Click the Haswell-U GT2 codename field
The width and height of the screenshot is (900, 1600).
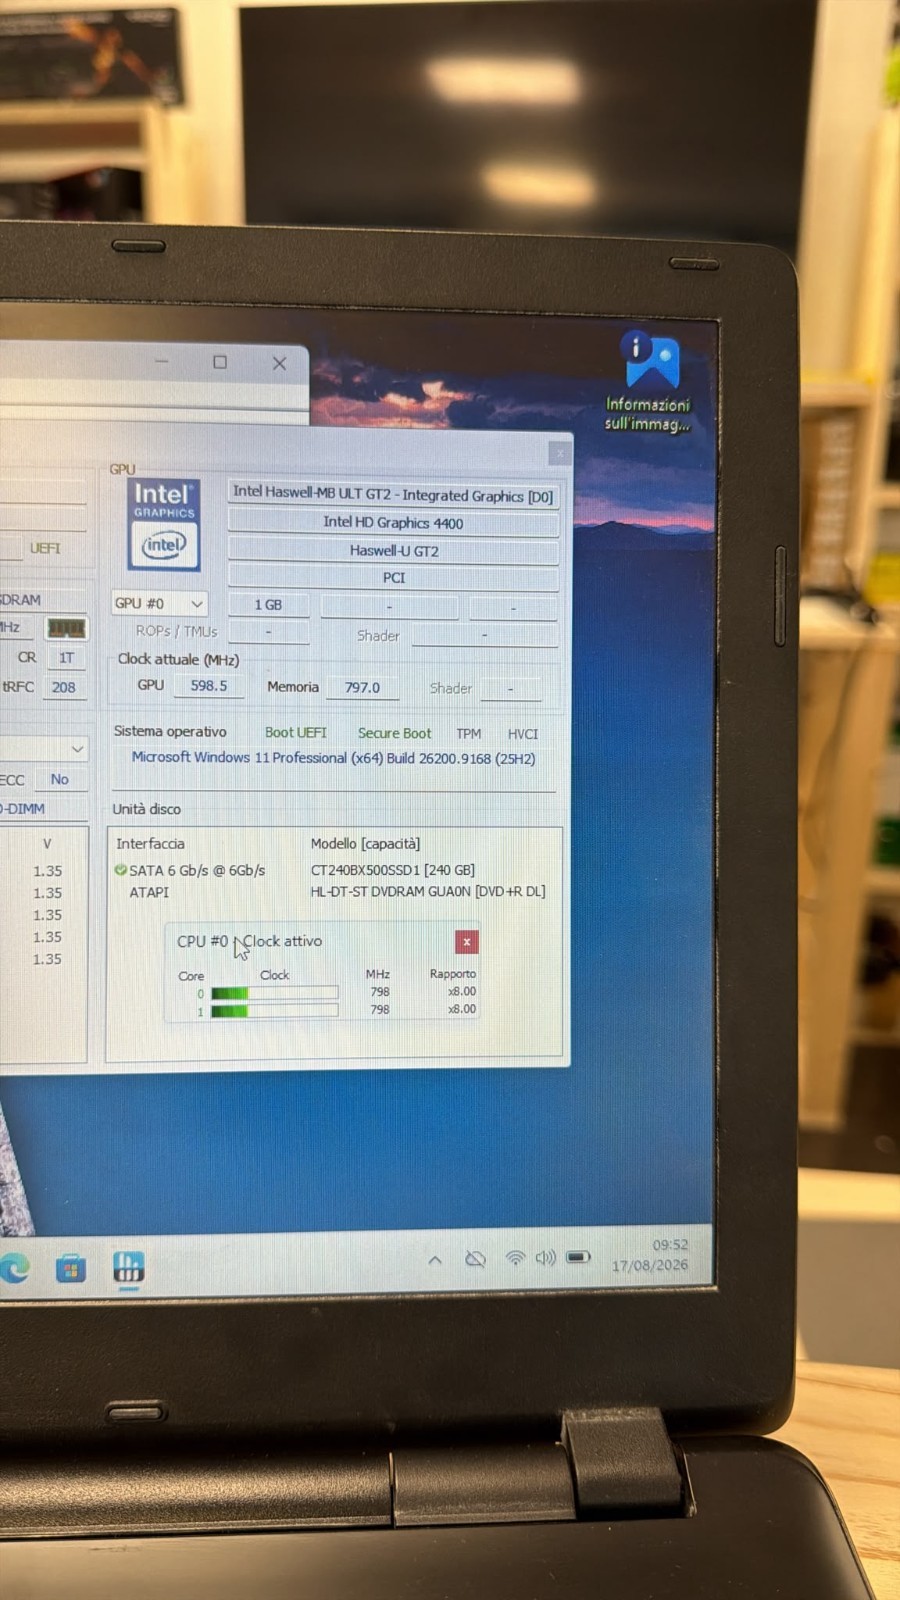coord(393,550)
